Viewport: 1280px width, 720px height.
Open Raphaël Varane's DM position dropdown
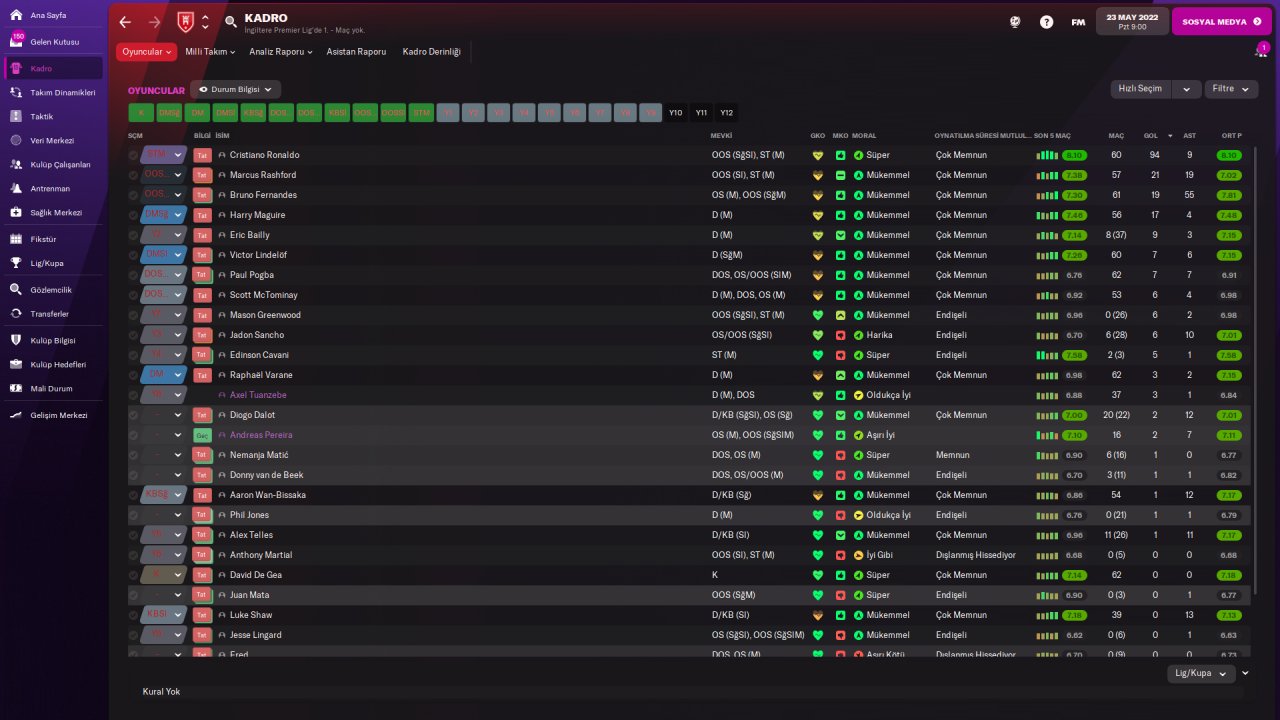coord(164,375)
